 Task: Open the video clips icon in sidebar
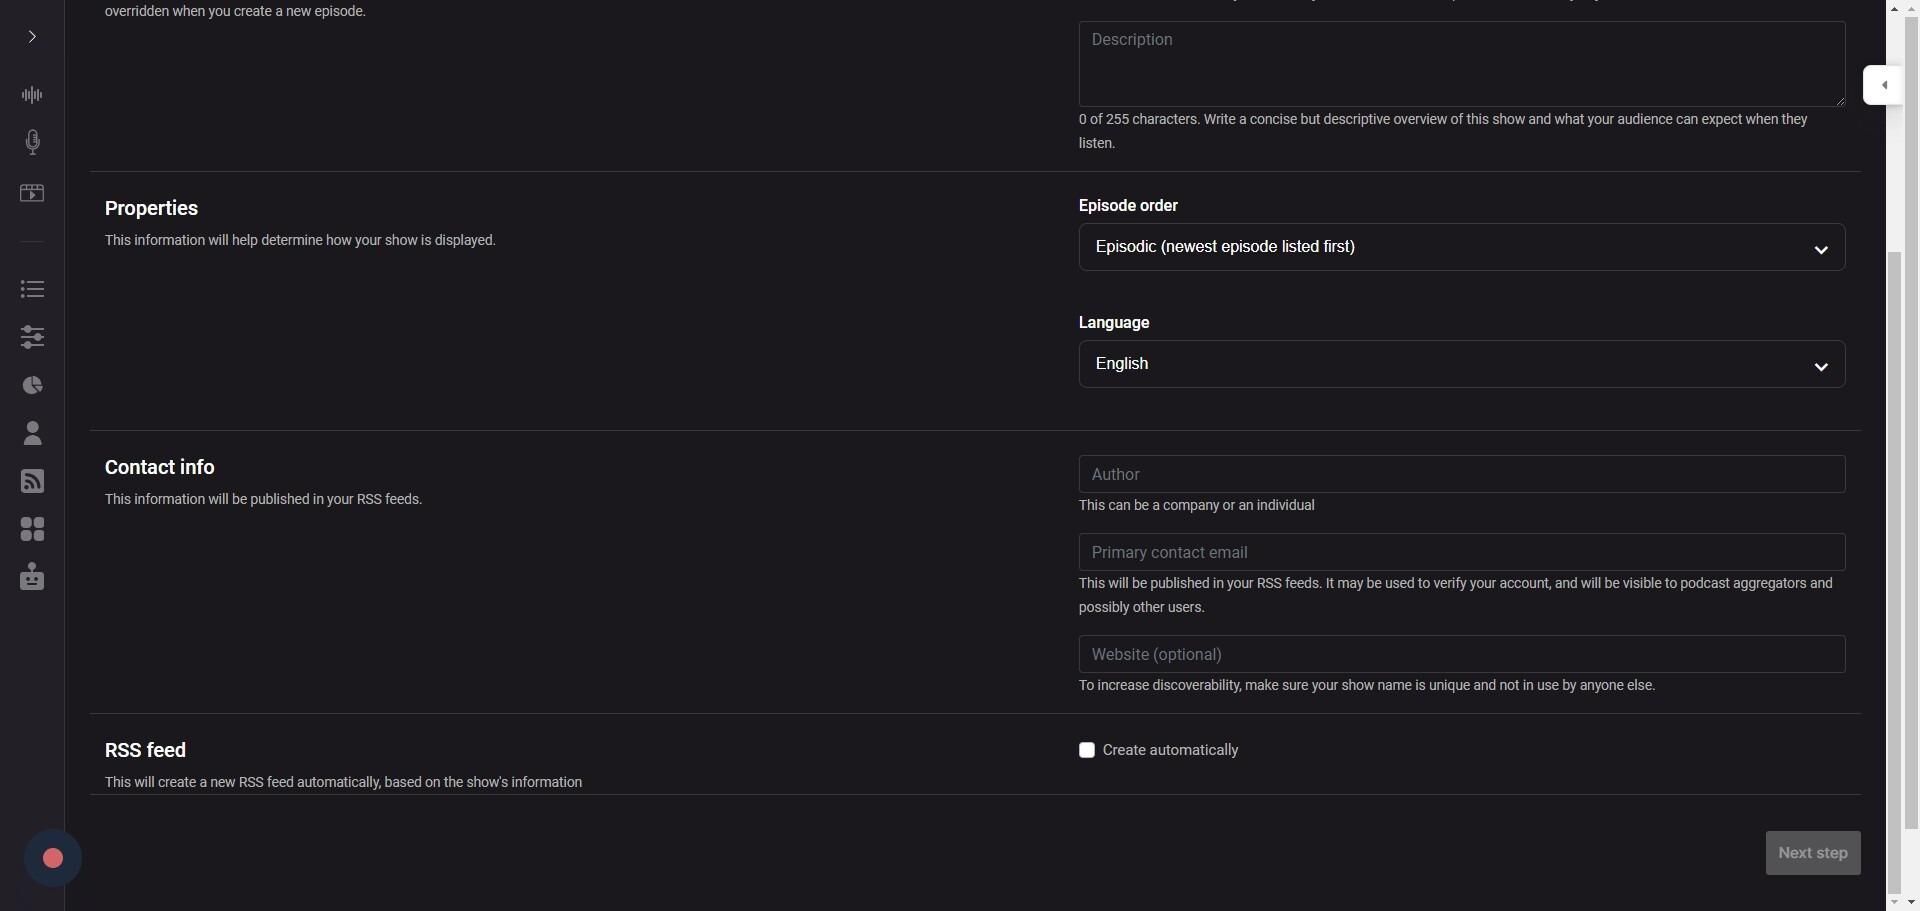pyautogui.click(x=32, y=193)
